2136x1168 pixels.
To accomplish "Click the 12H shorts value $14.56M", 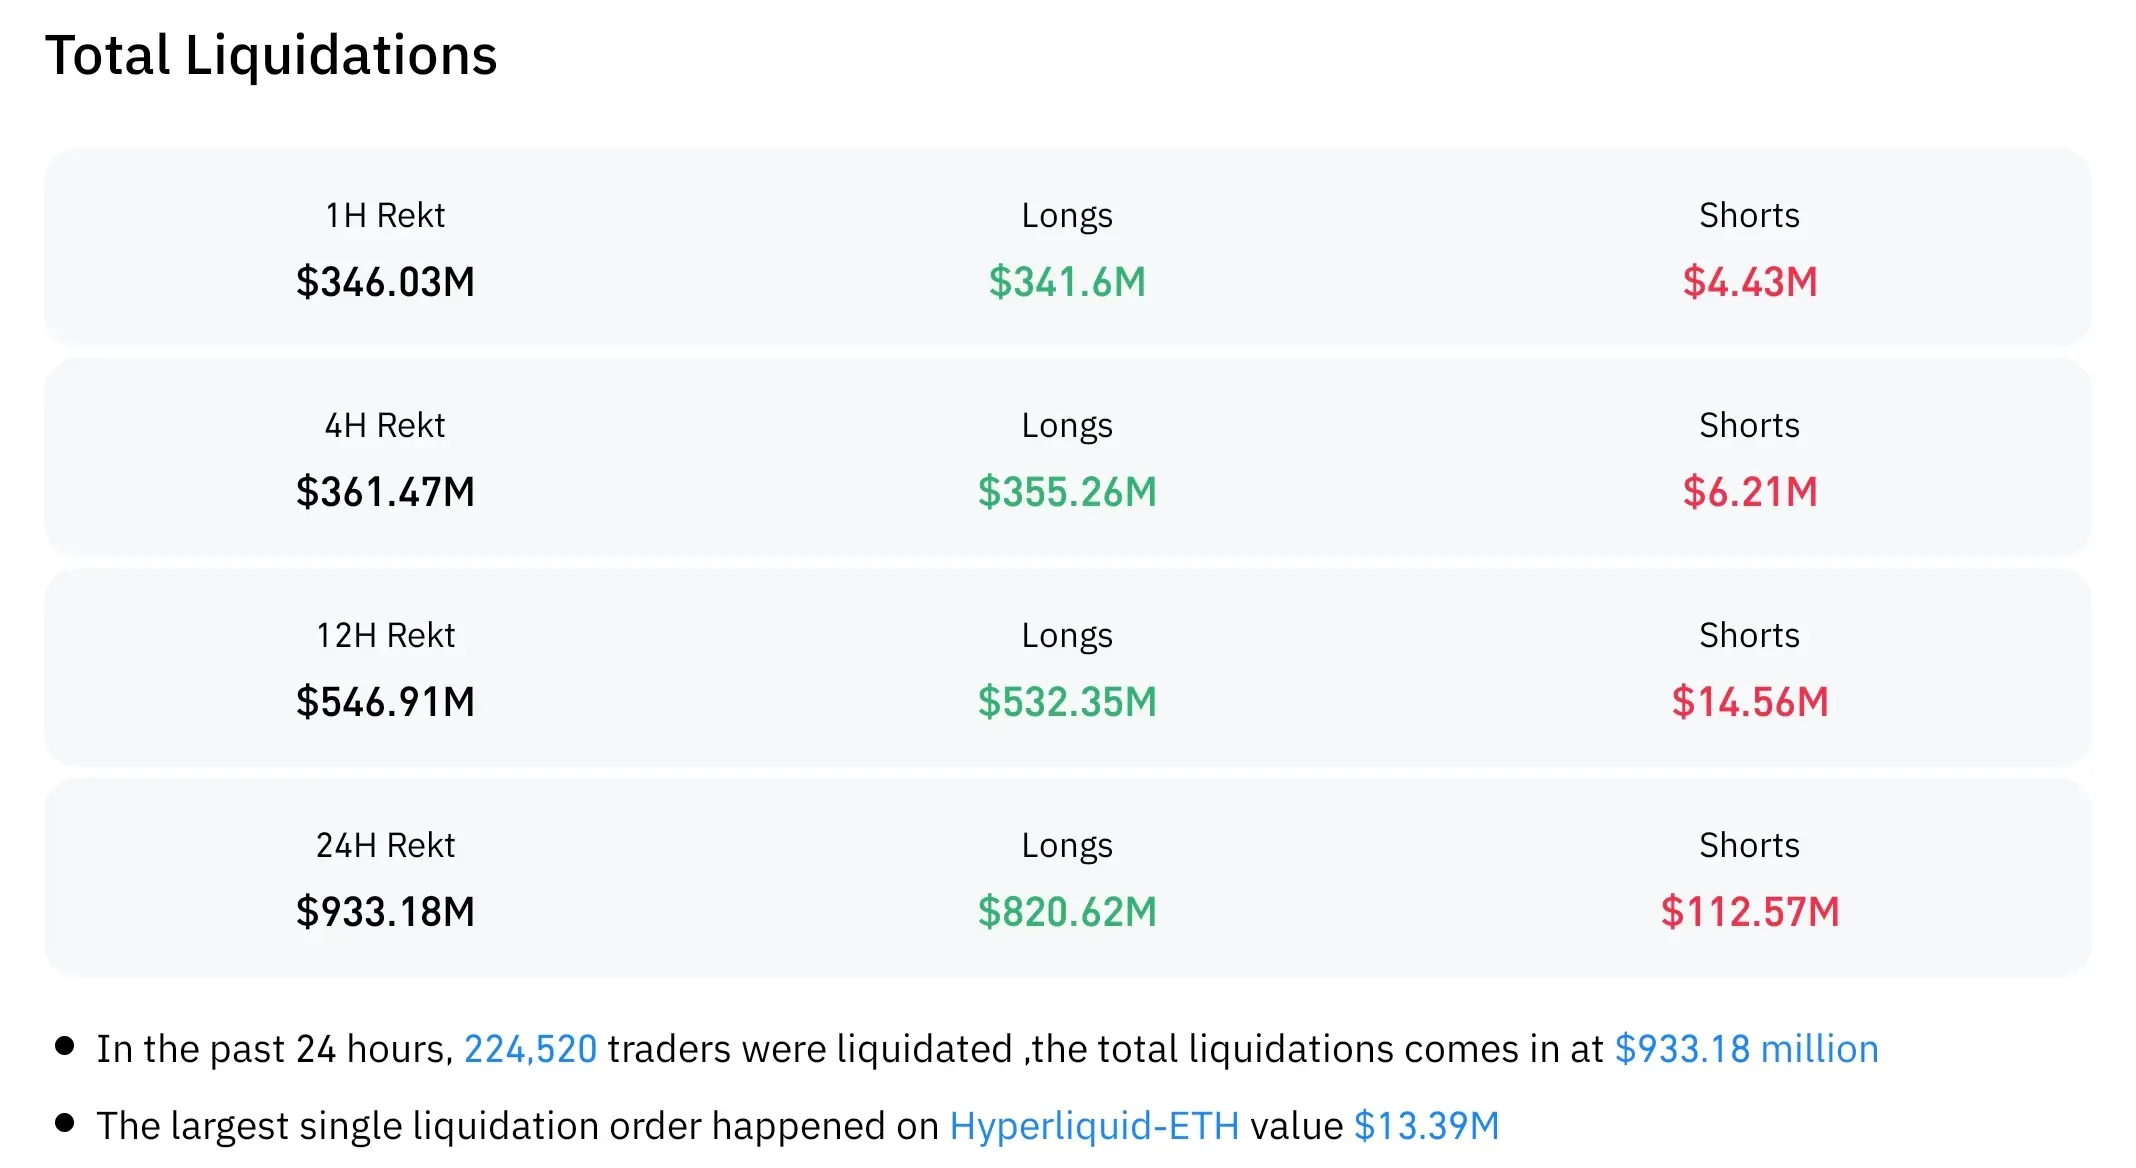I will [x=1749, y=702].
